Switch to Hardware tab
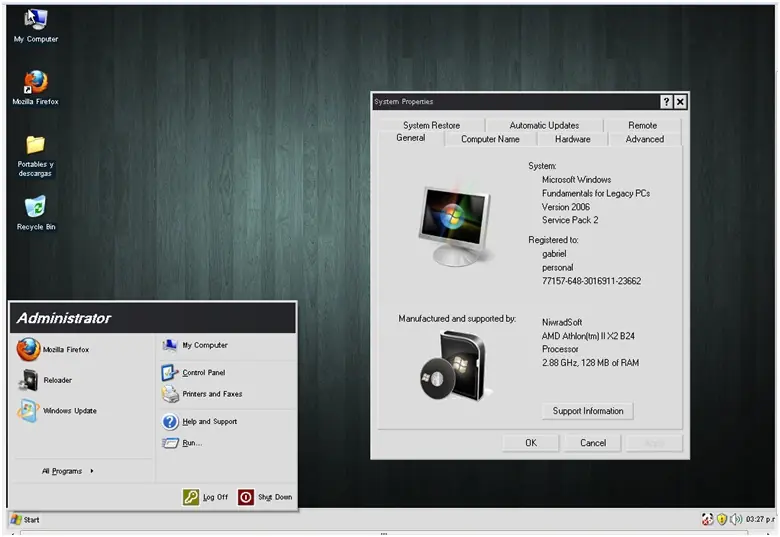 coord(573,139)
